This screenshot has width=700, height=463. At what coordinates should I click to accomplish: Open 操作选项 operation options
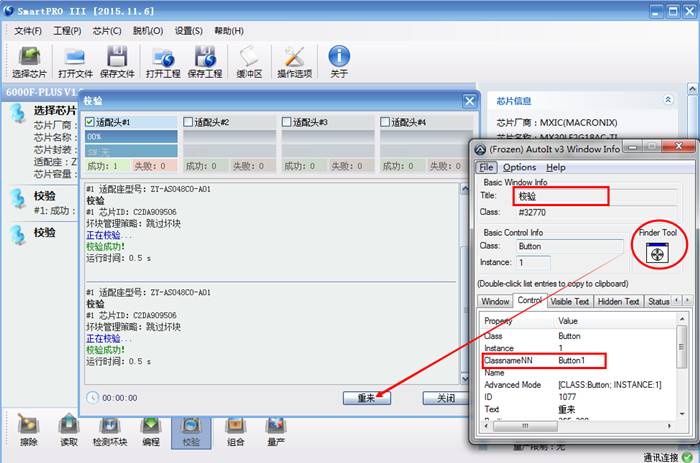294,59
